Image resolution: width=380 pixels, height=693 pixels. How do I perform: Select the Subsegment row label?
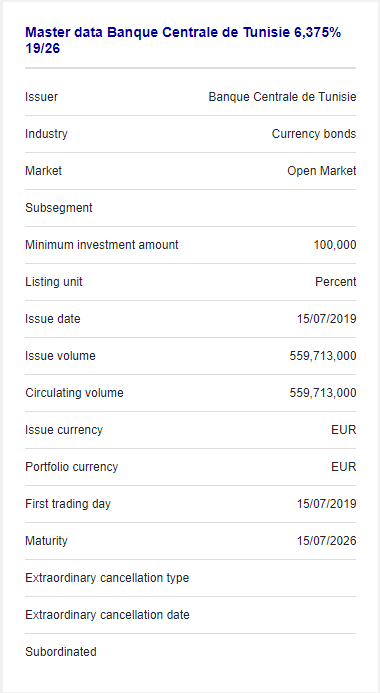59,208
